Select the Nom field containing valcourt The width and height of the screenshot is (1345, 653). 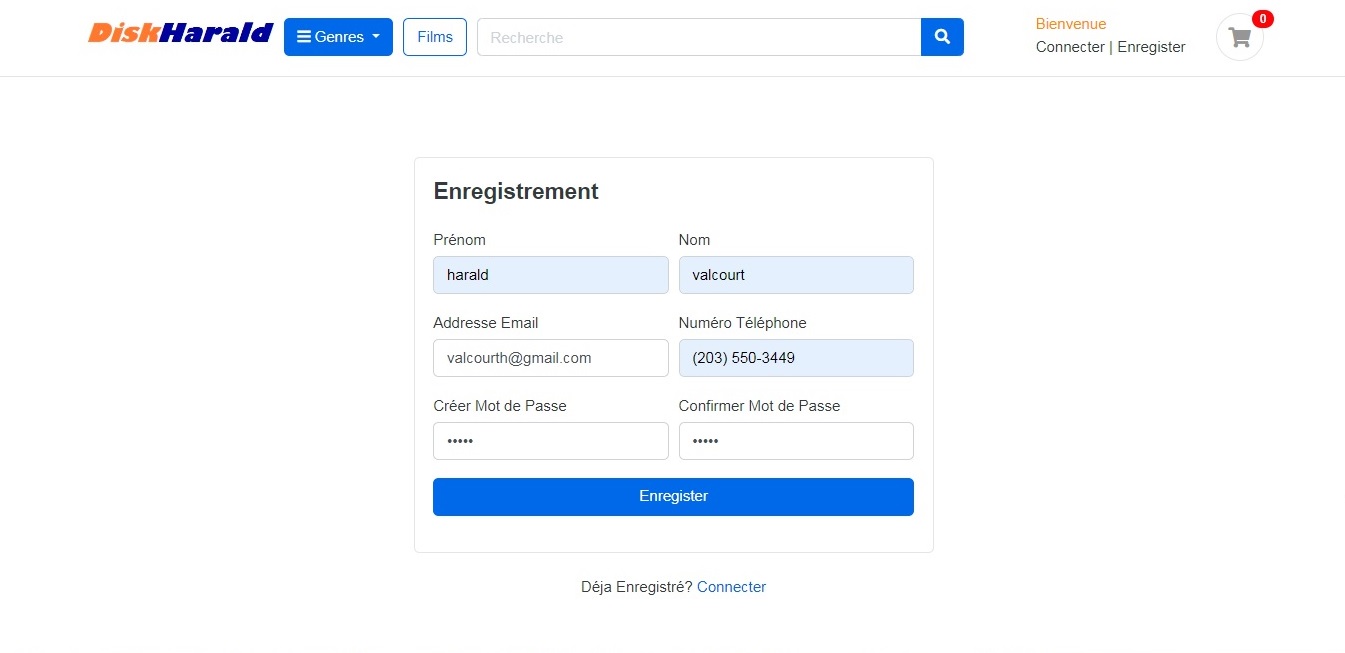pos(796,275)
